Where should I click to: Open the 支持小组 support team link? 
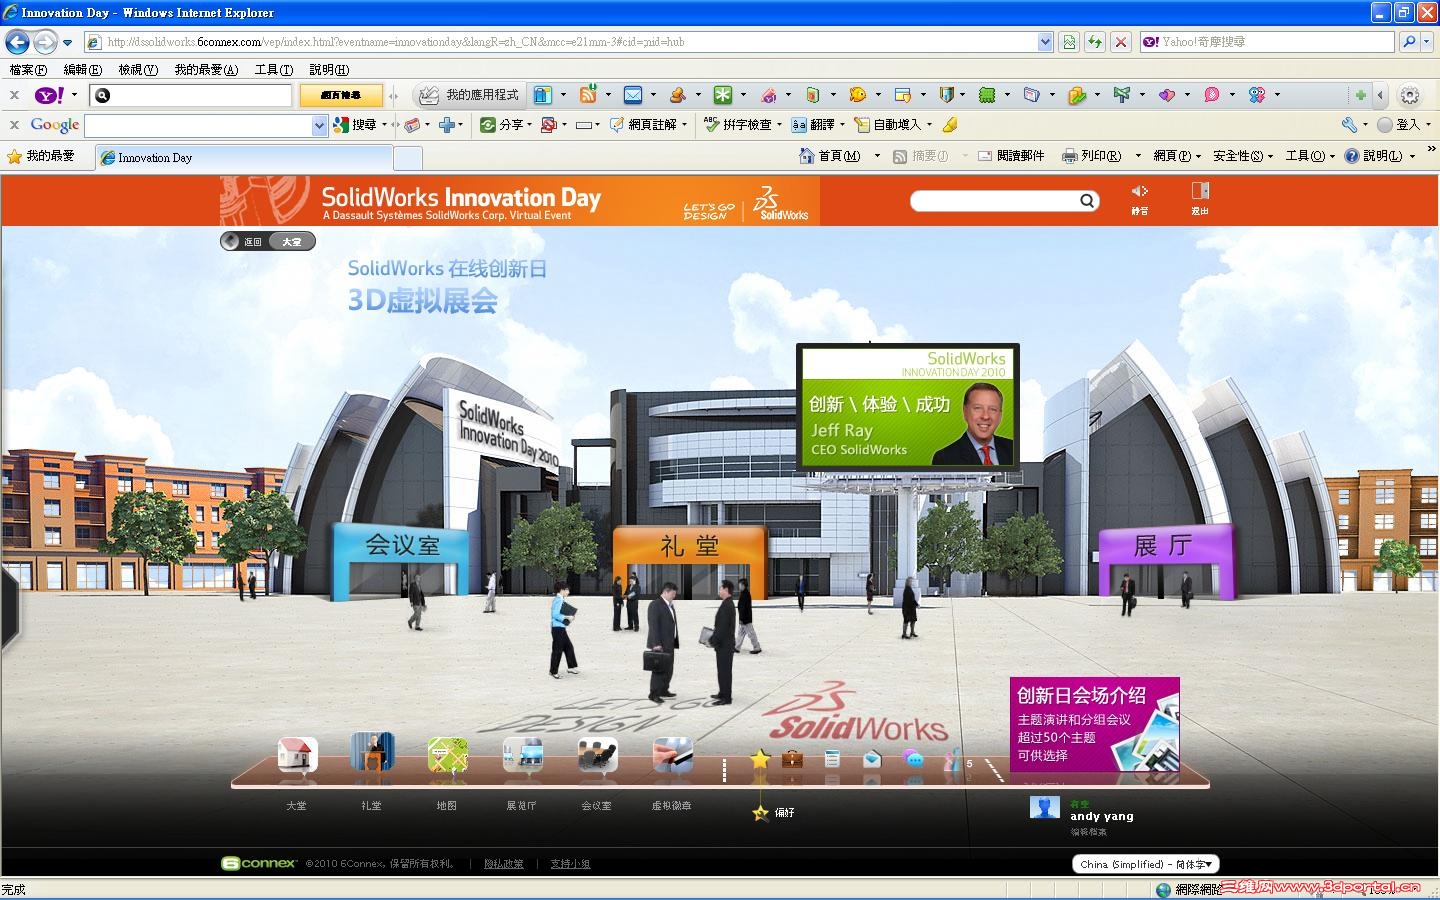point(570,864)
